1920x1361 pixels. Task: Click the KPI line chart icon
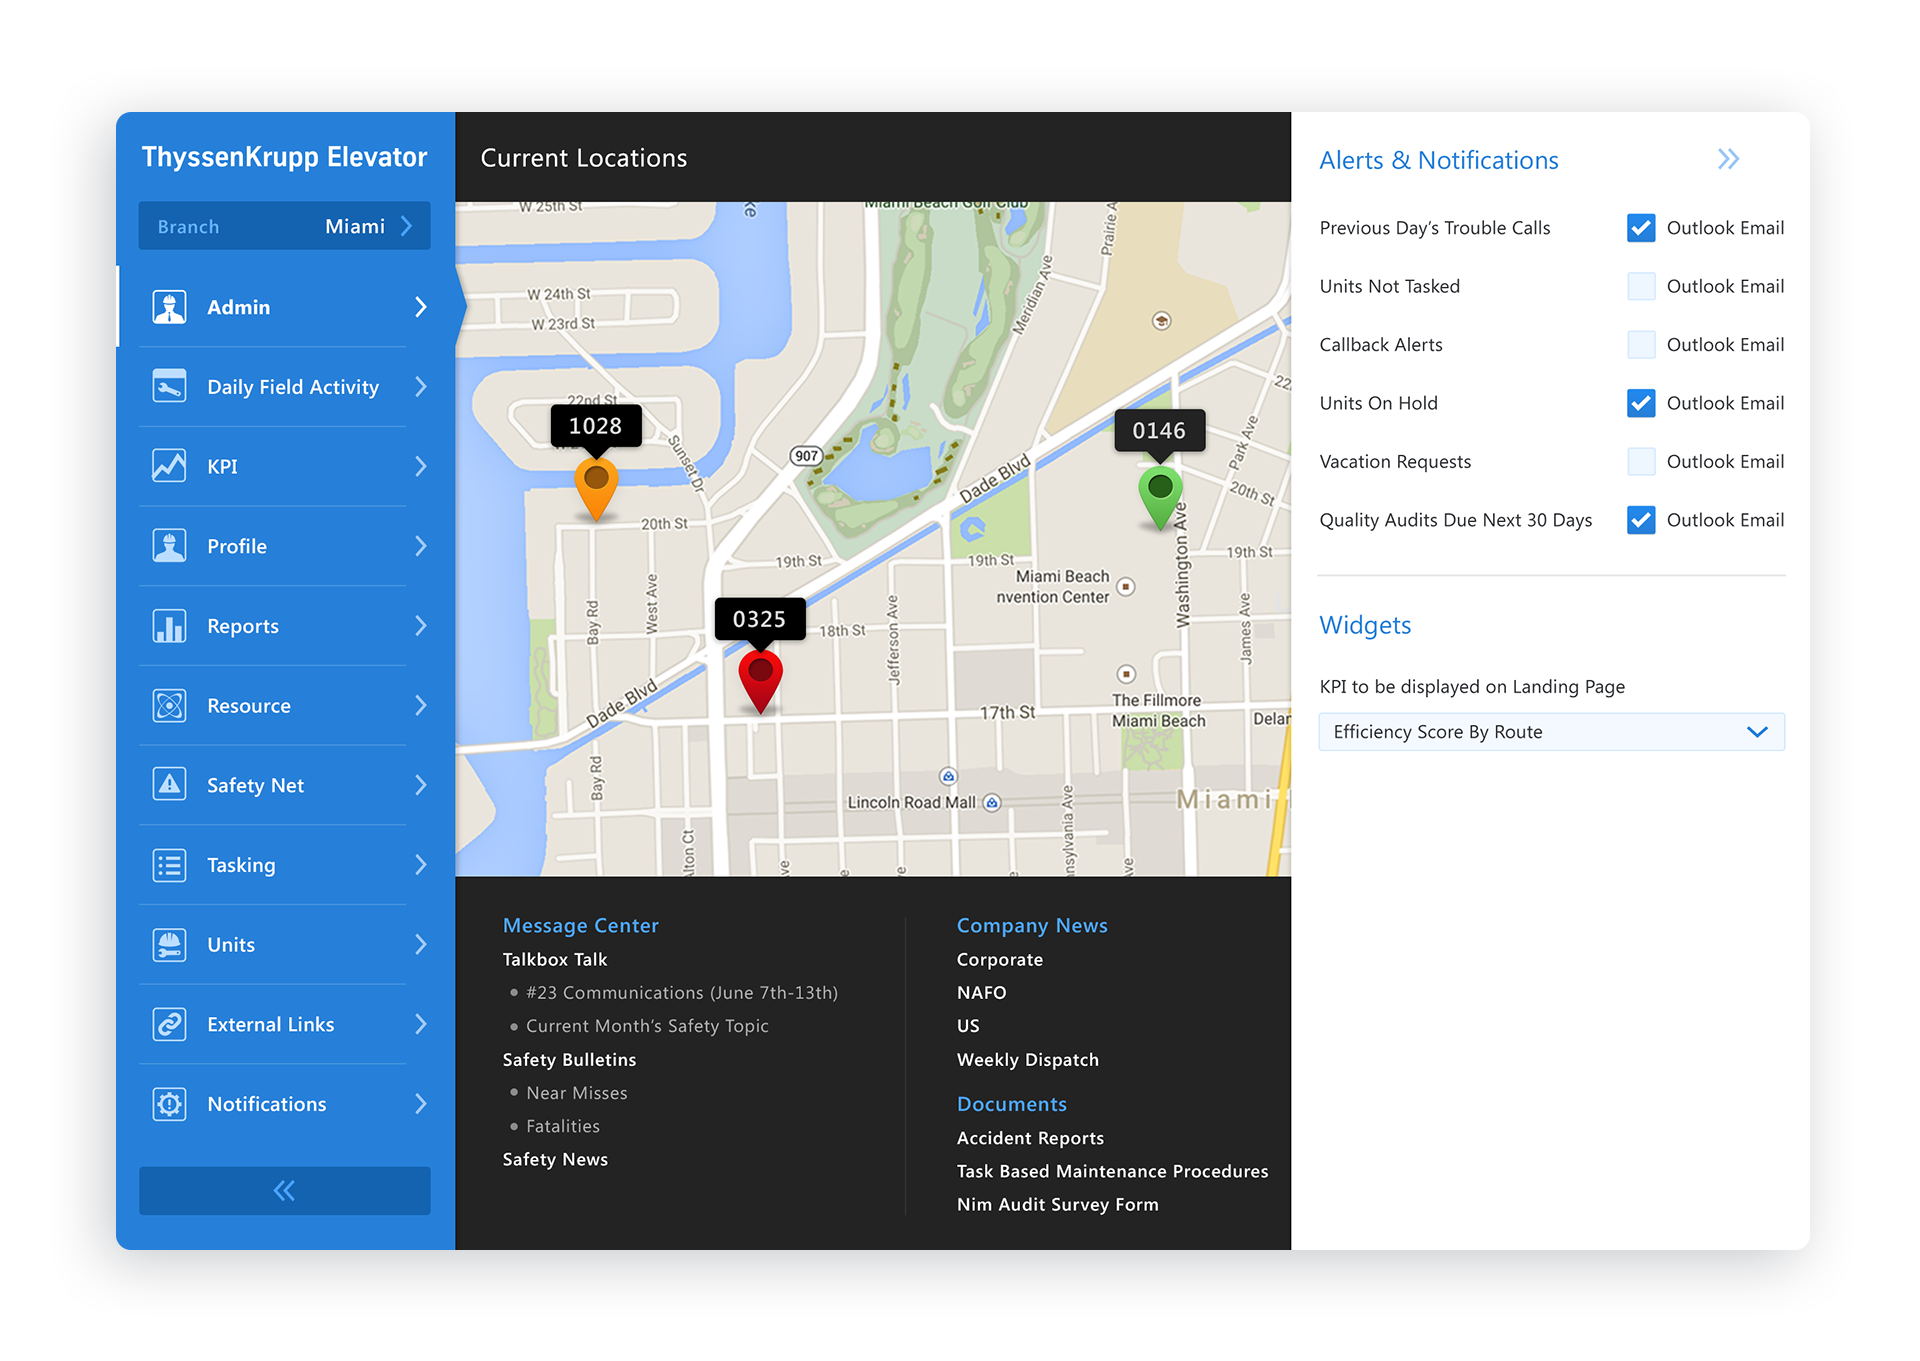coord(169,466)
